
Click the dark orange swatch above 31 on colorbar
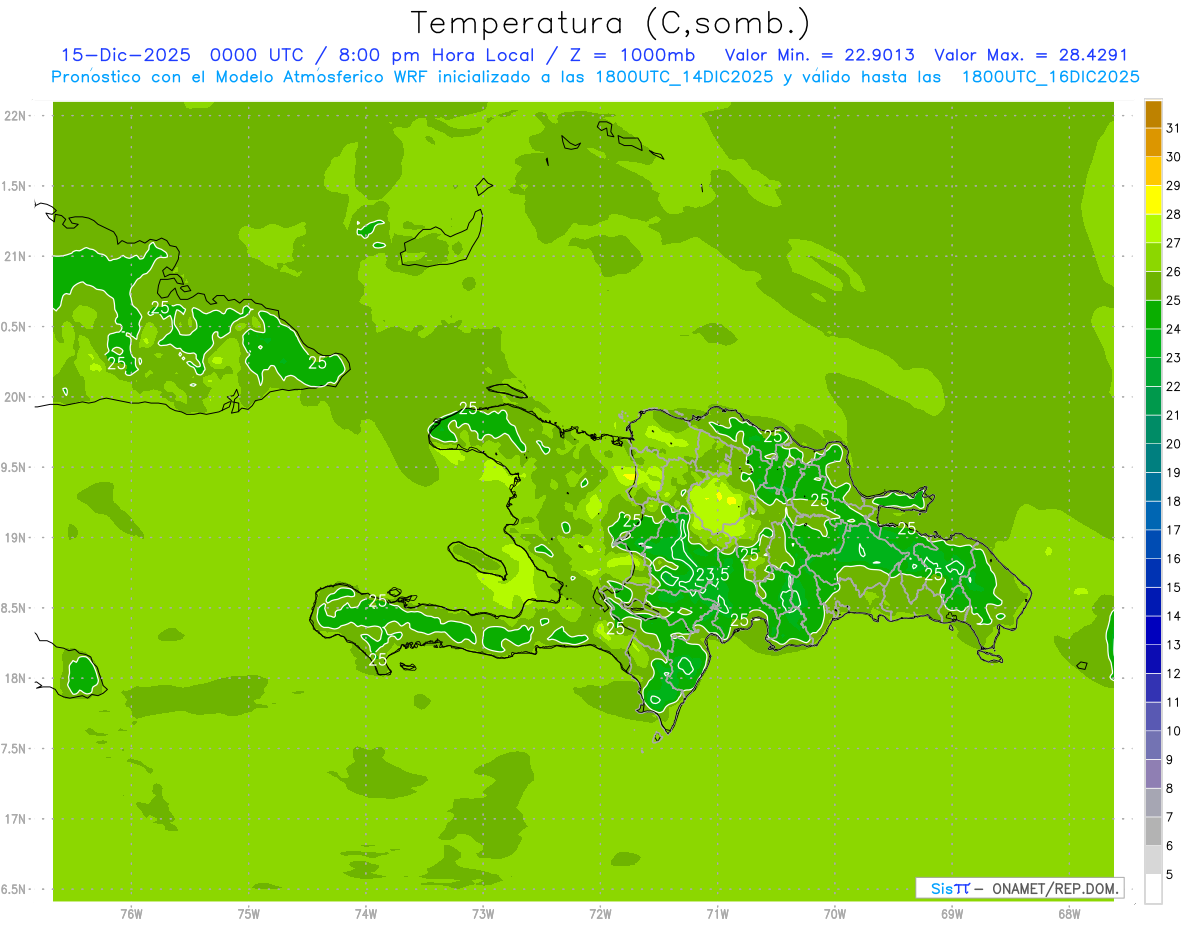coord(1153,114)
